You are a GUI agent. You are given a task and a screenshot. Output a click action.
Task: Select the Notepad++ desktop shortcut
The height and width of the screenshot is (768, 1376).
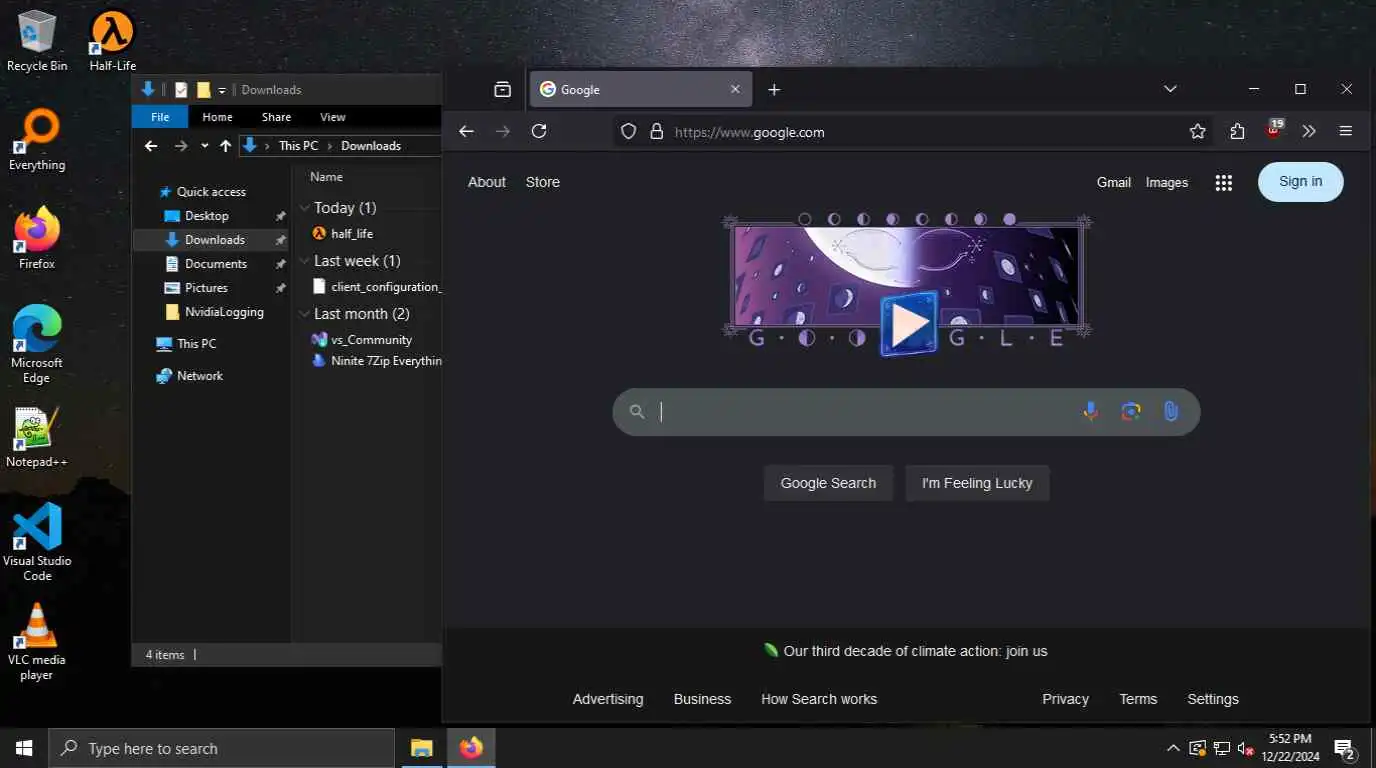tap(37, 437)
